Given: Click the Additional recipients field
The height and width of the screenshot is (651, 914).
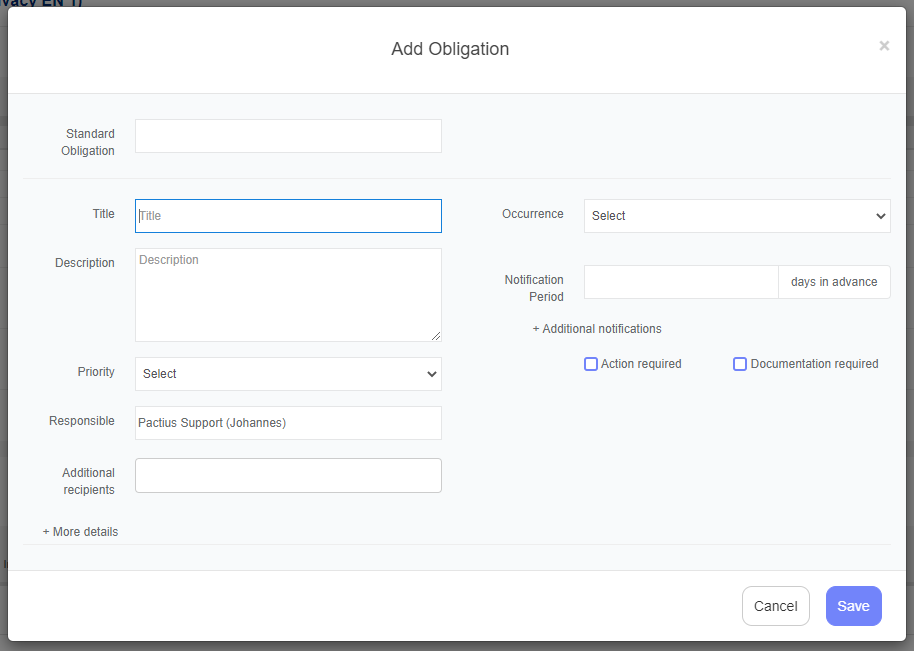Looking at the screenshot, I should click(x=288, y=476).
